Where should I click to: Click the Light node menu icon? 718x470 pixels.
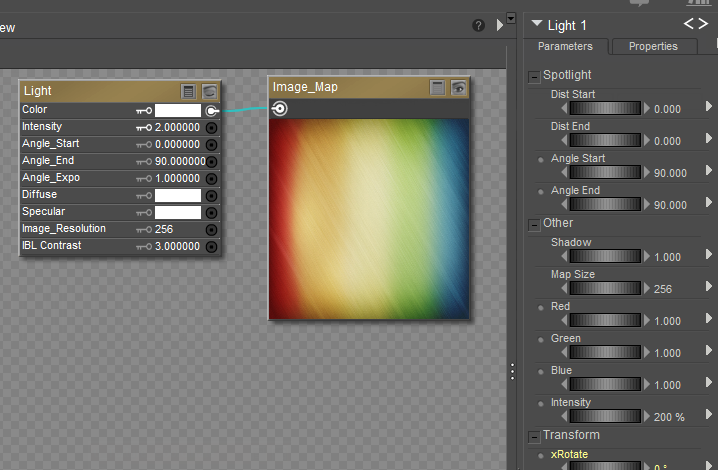189,91
